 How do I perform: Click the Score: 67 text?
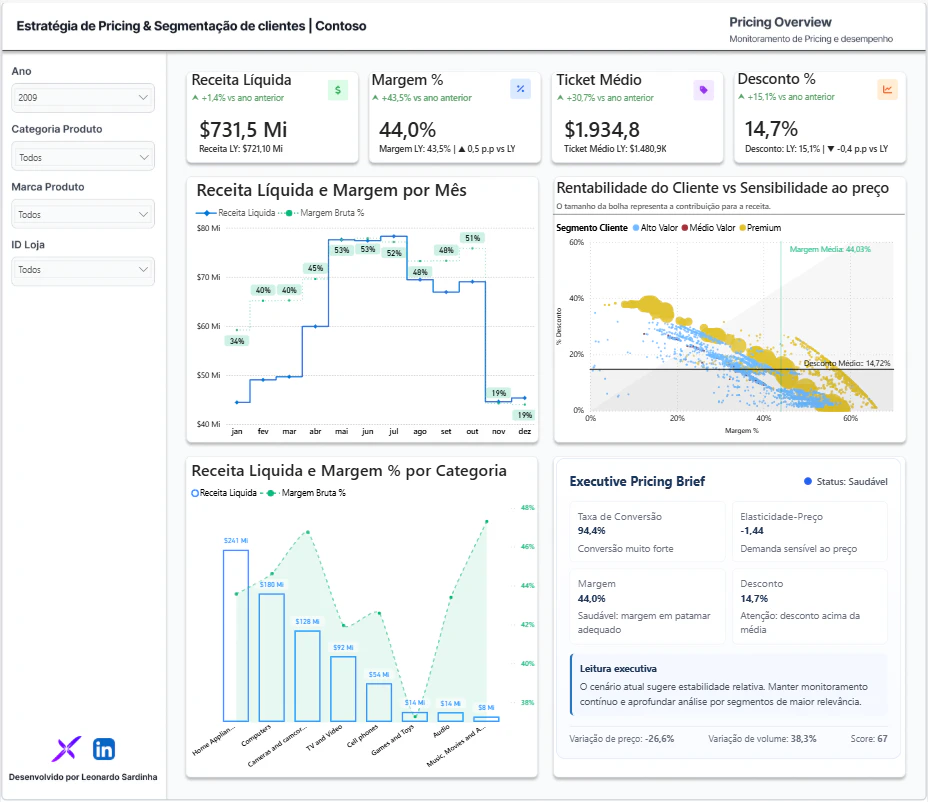click(x=869, y=739)
